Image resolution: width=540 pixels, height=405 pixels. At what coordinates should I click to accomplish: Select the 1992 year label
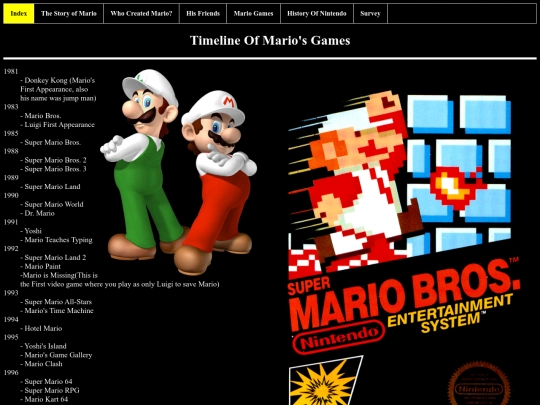point(11,249)
